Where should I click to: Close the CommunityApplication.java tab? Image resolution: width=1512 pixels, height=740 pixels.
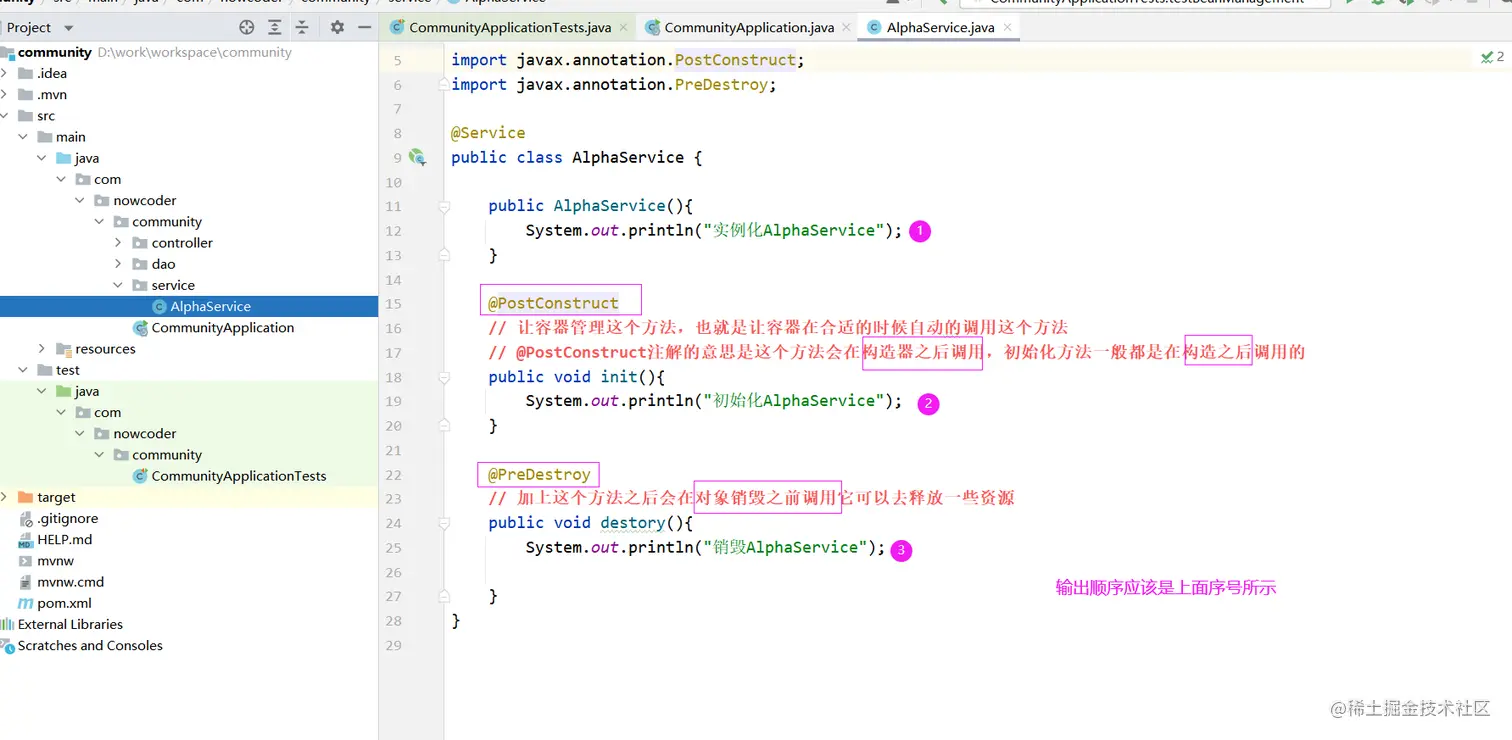[x=846, y=28]
